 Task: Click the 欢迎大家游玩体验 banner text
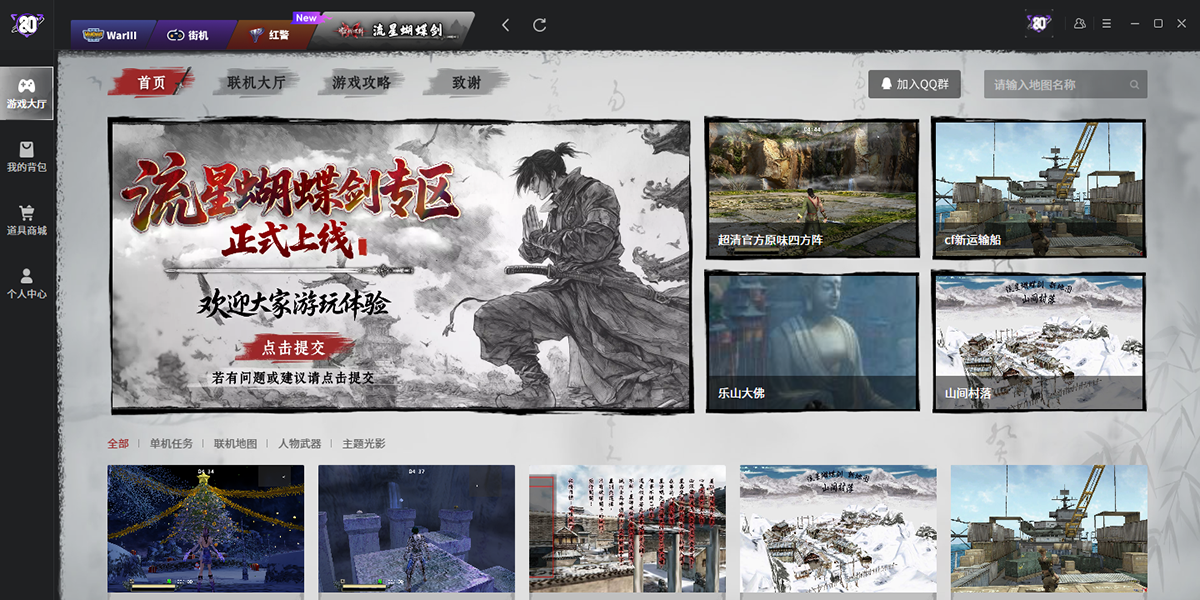click(x=293, y=304)
